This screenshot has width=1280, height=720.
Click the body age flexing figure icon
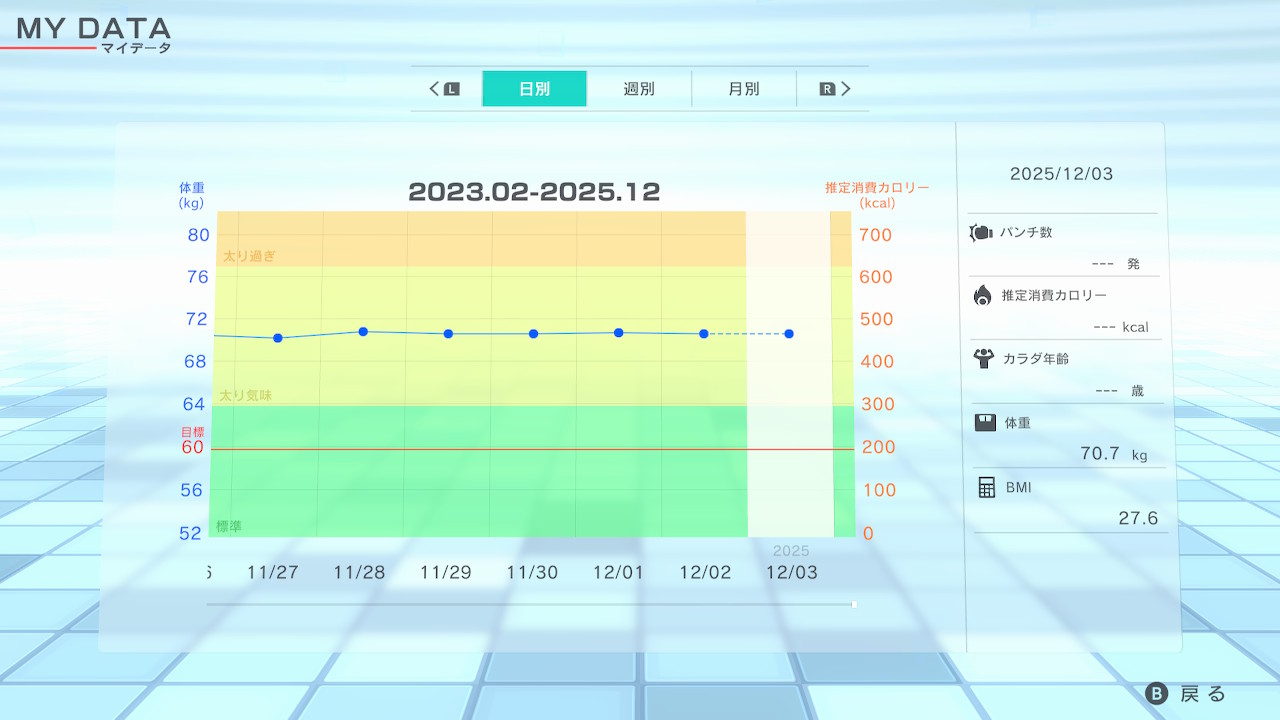coord(983,358)
